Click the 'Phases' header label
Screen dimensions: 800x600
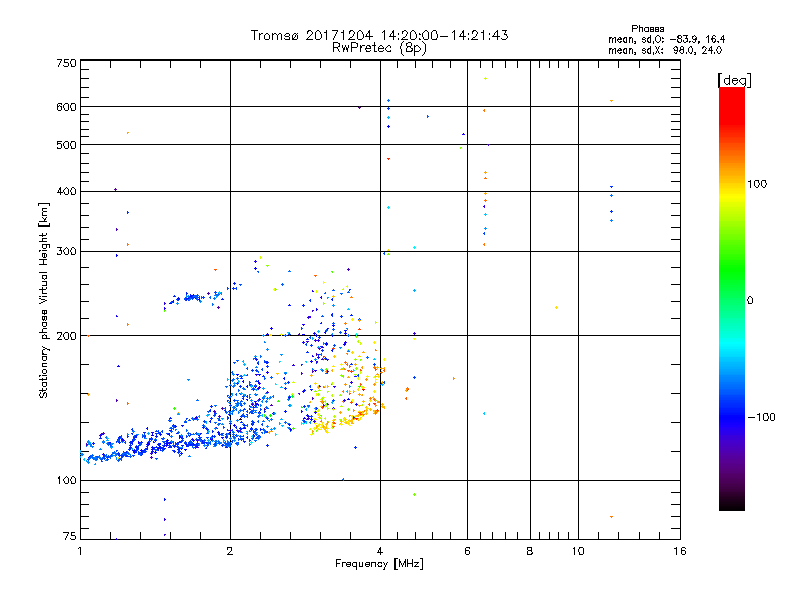647,29
